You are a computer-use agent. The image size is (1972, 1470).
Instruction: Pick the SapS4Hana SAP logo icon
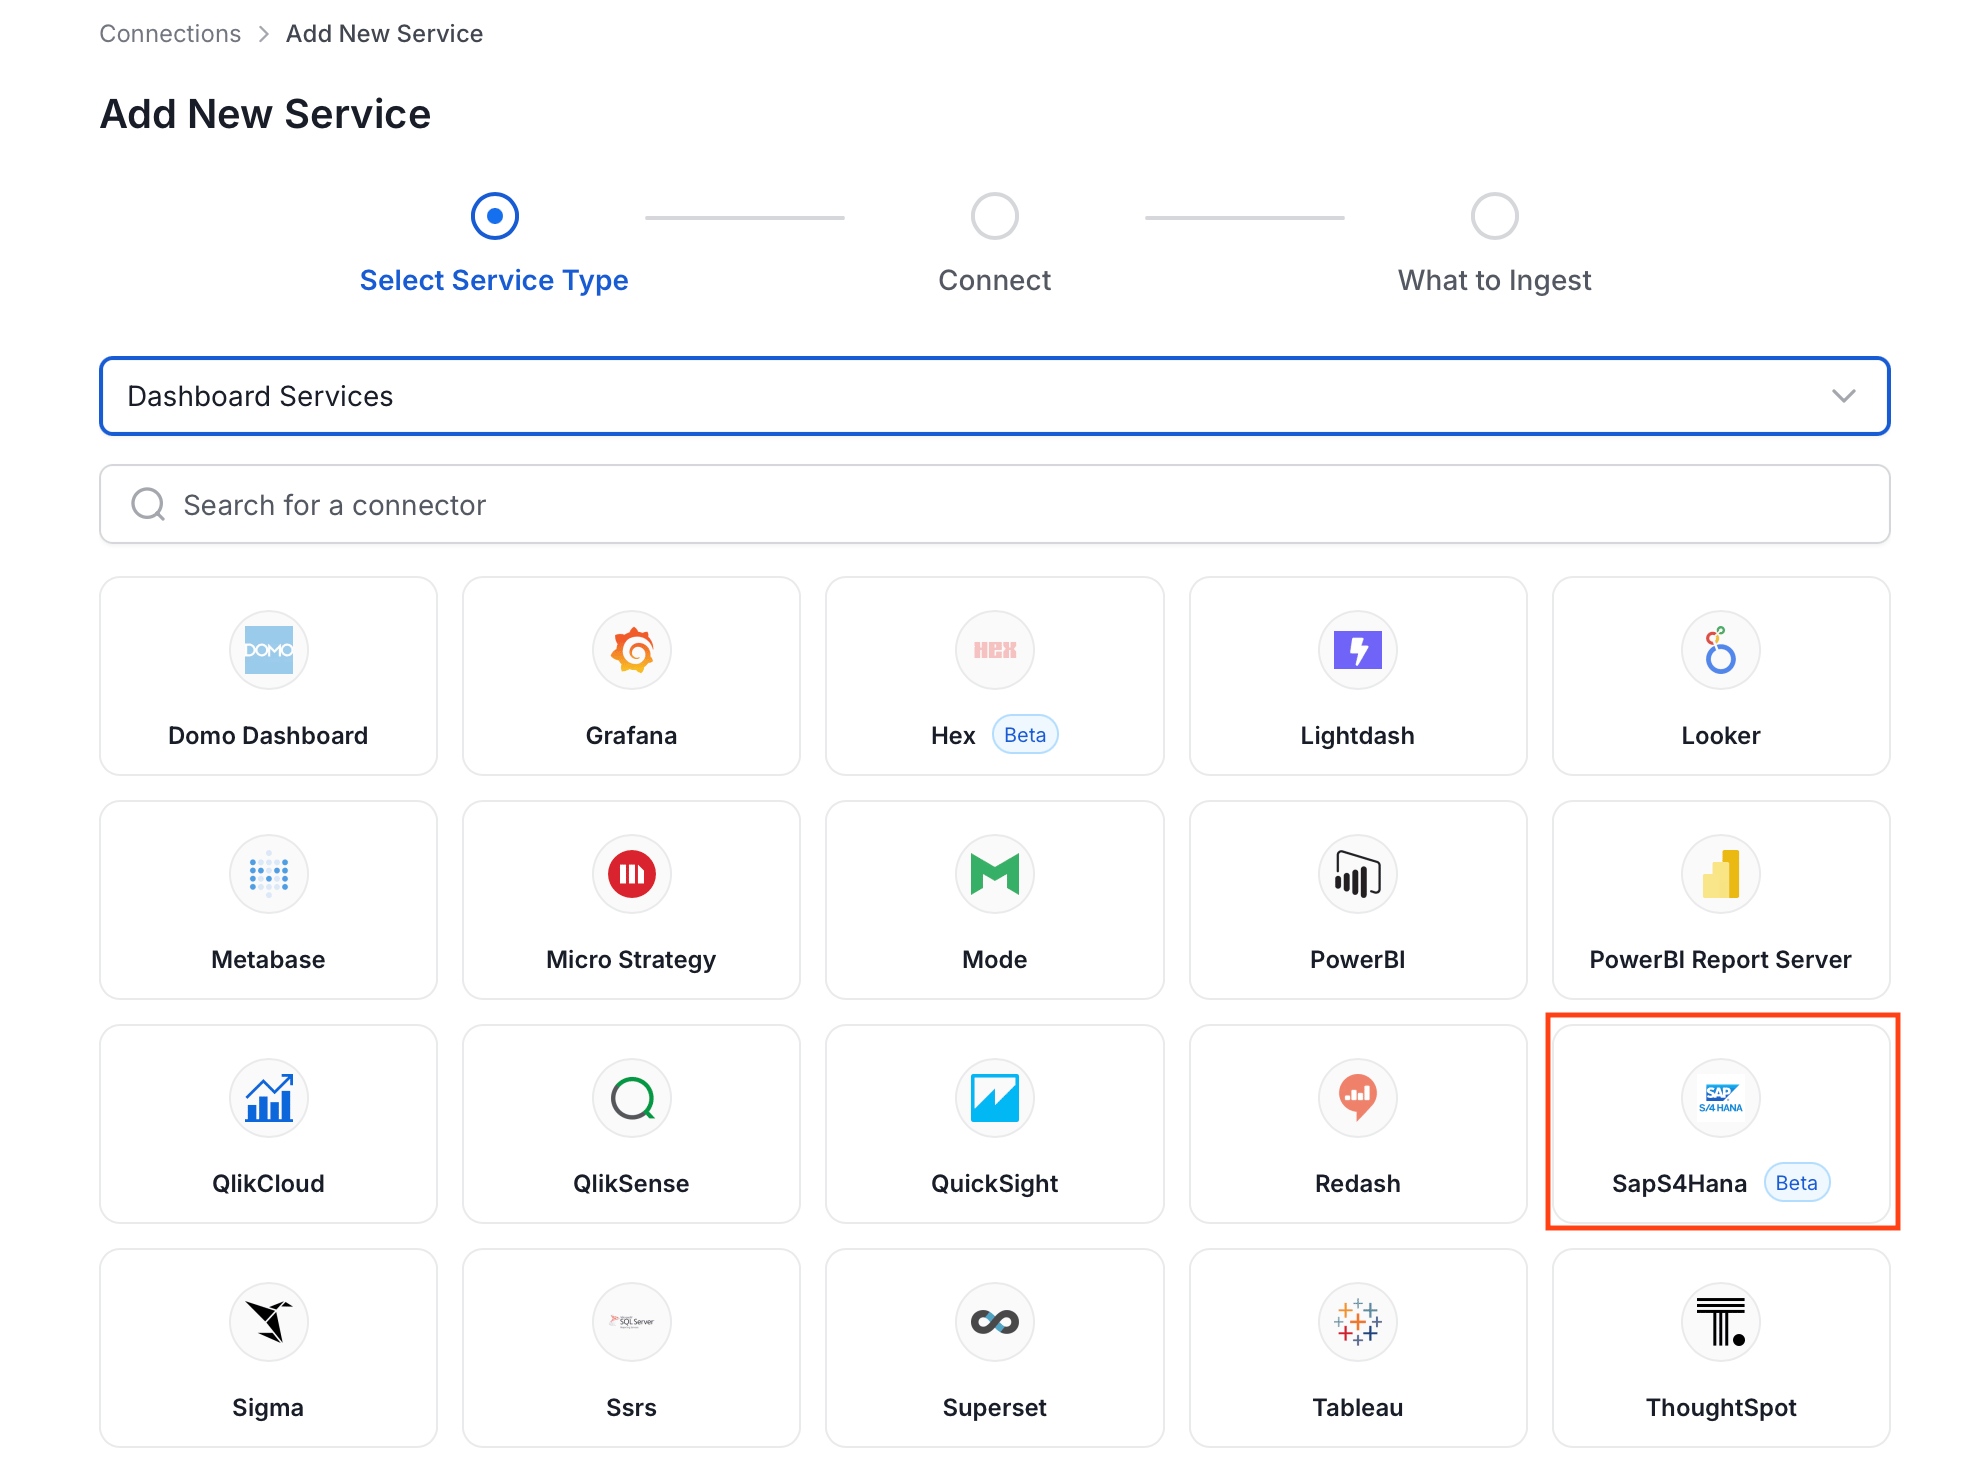(x=1720, y=1098)
